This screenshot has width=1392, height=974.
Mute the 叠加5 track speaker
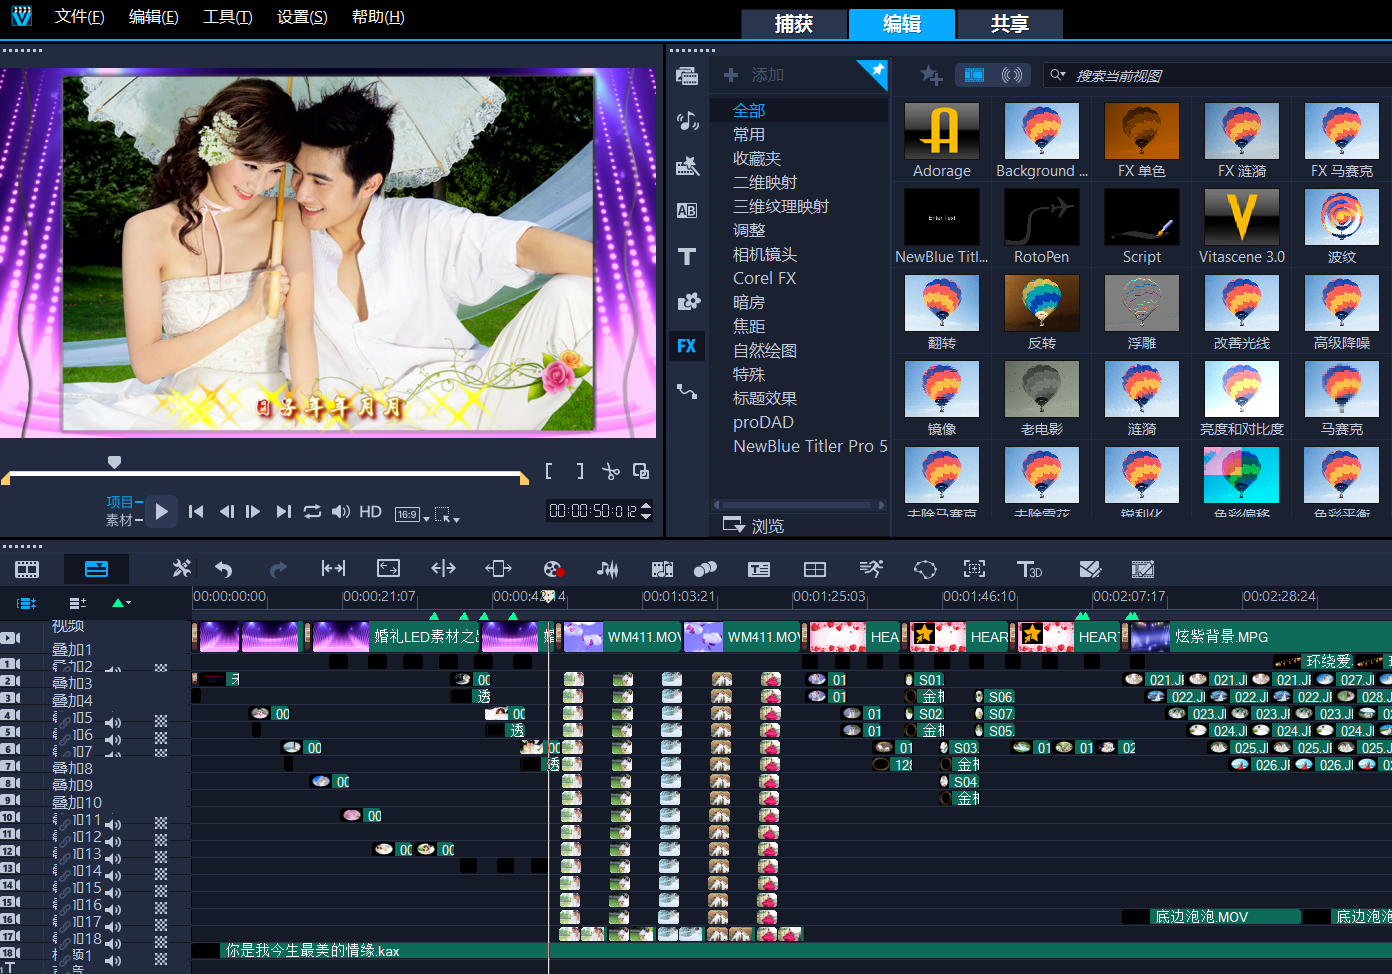pyautogui.click(x=113, y=722)
